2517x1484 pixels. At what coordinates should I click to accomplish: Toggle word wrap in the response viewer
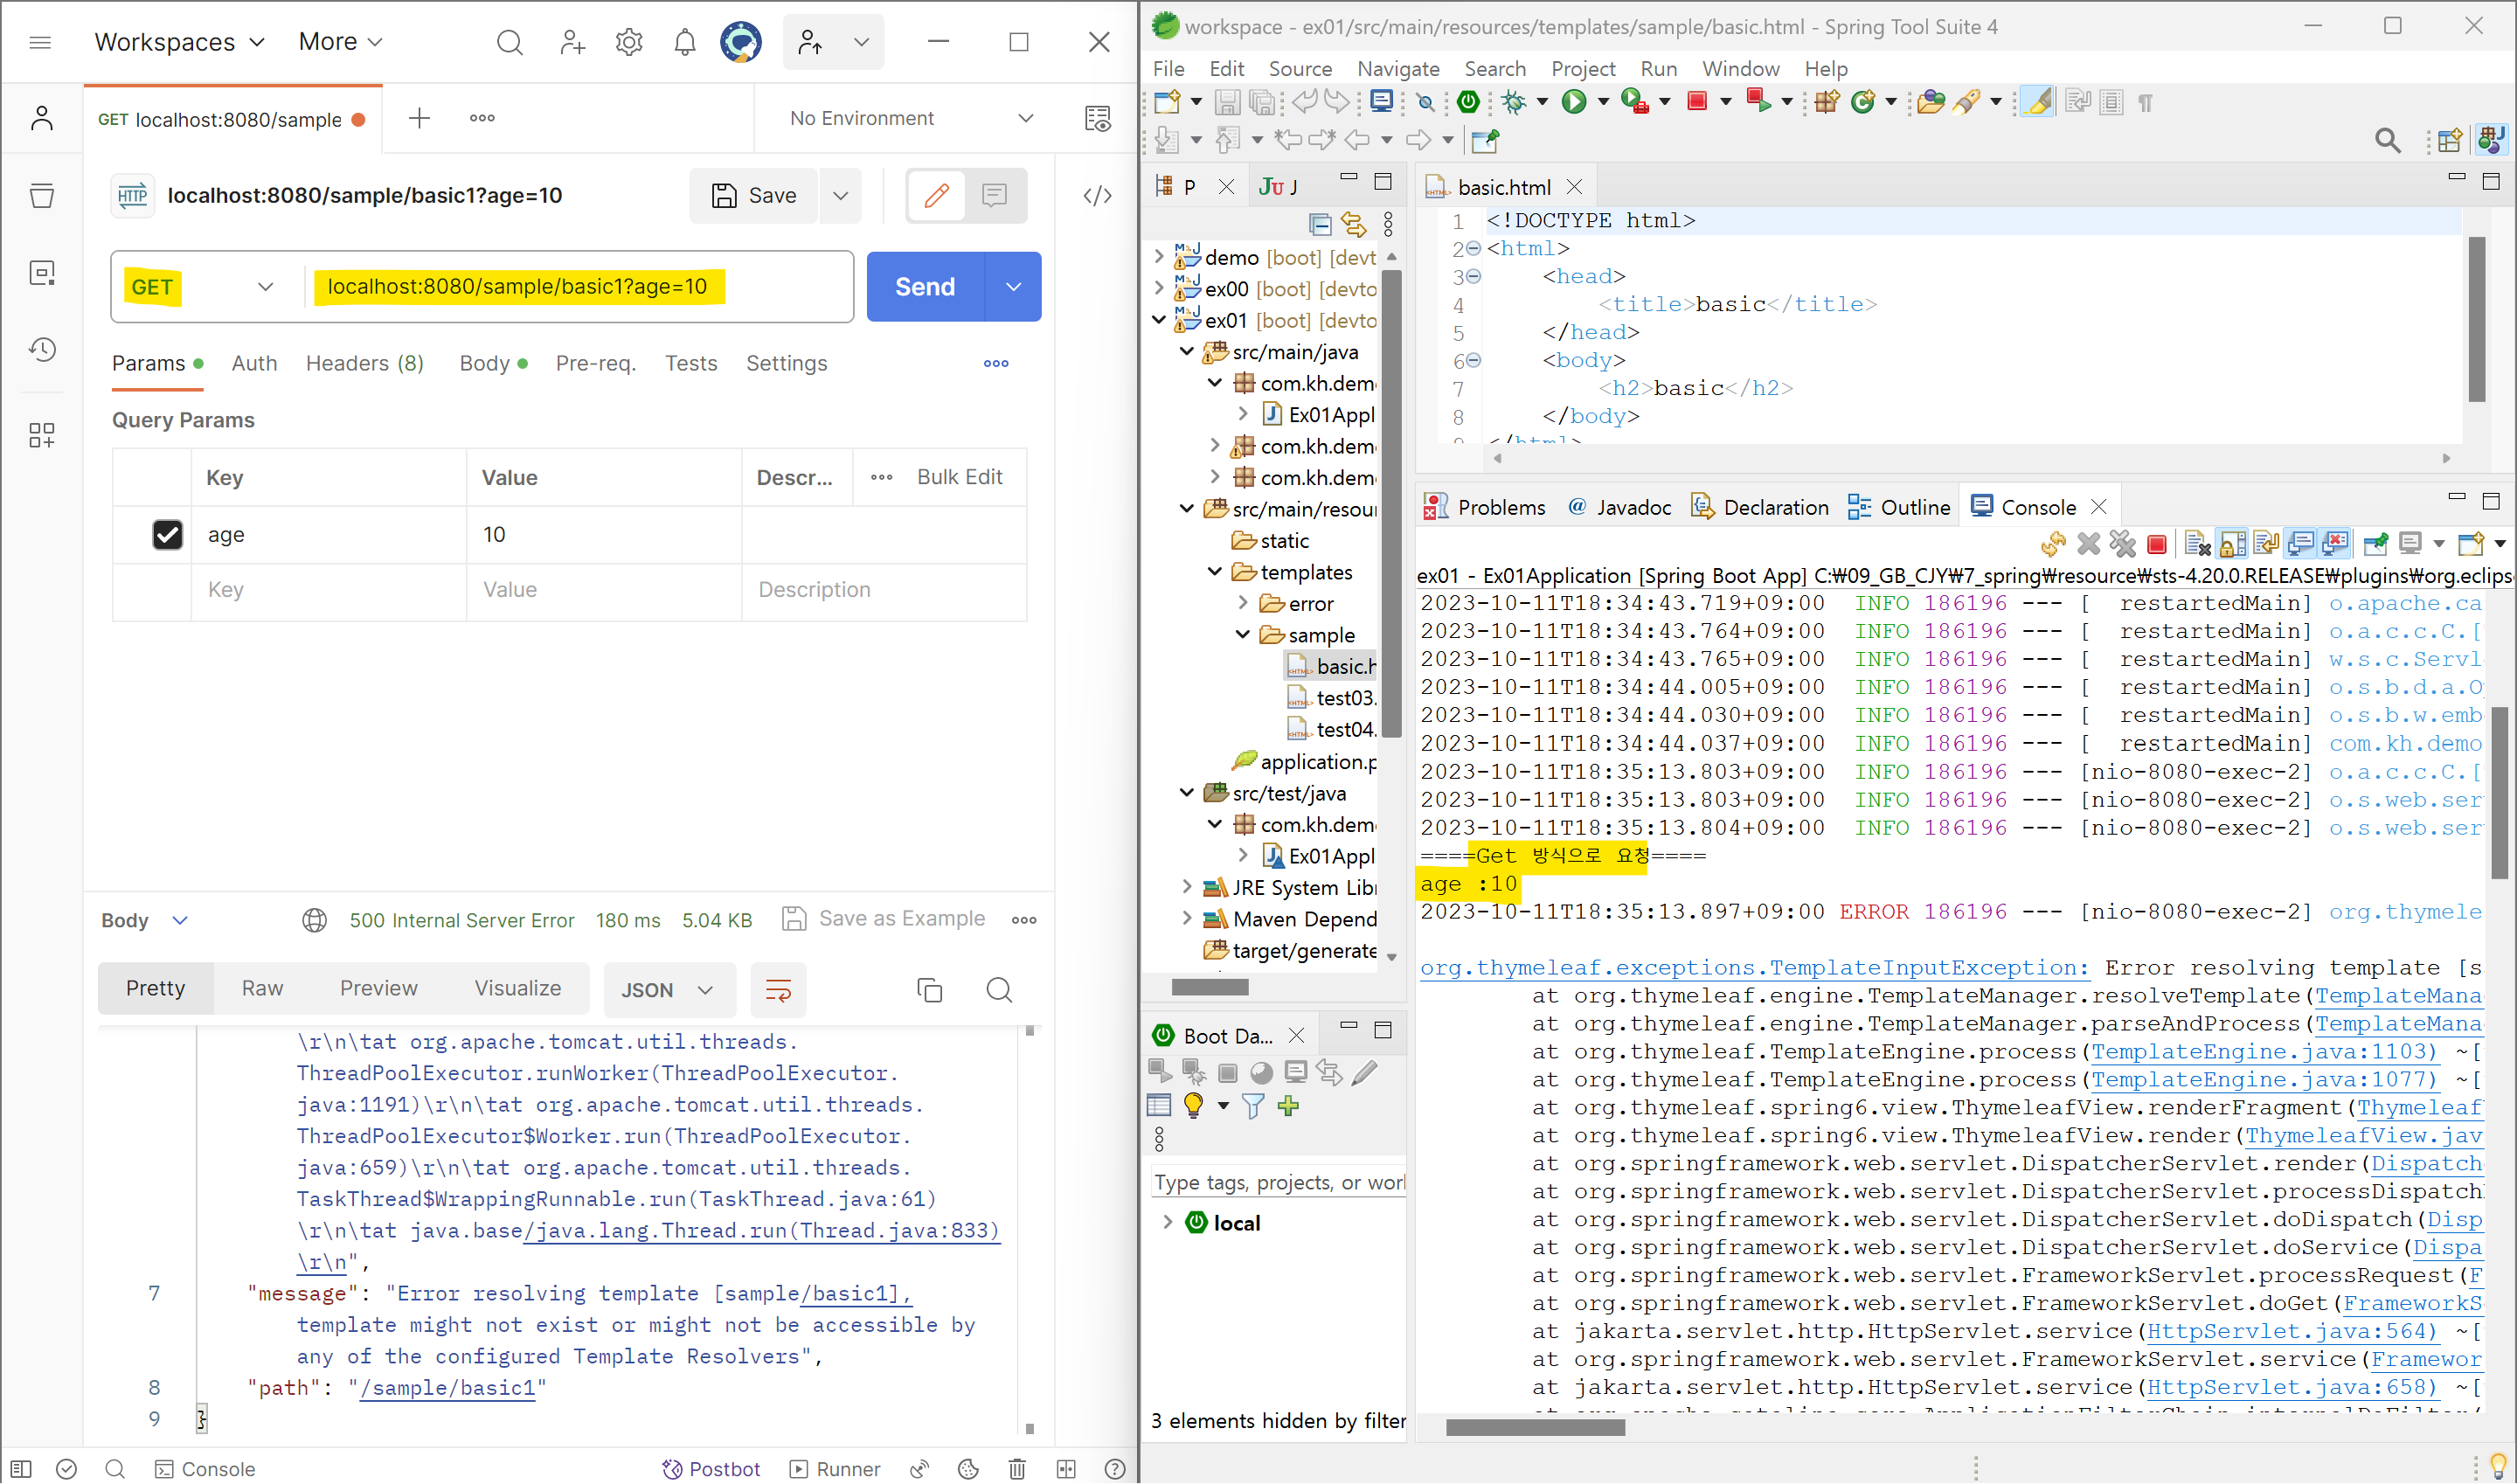pyautogui.click(x=778, y=990)
